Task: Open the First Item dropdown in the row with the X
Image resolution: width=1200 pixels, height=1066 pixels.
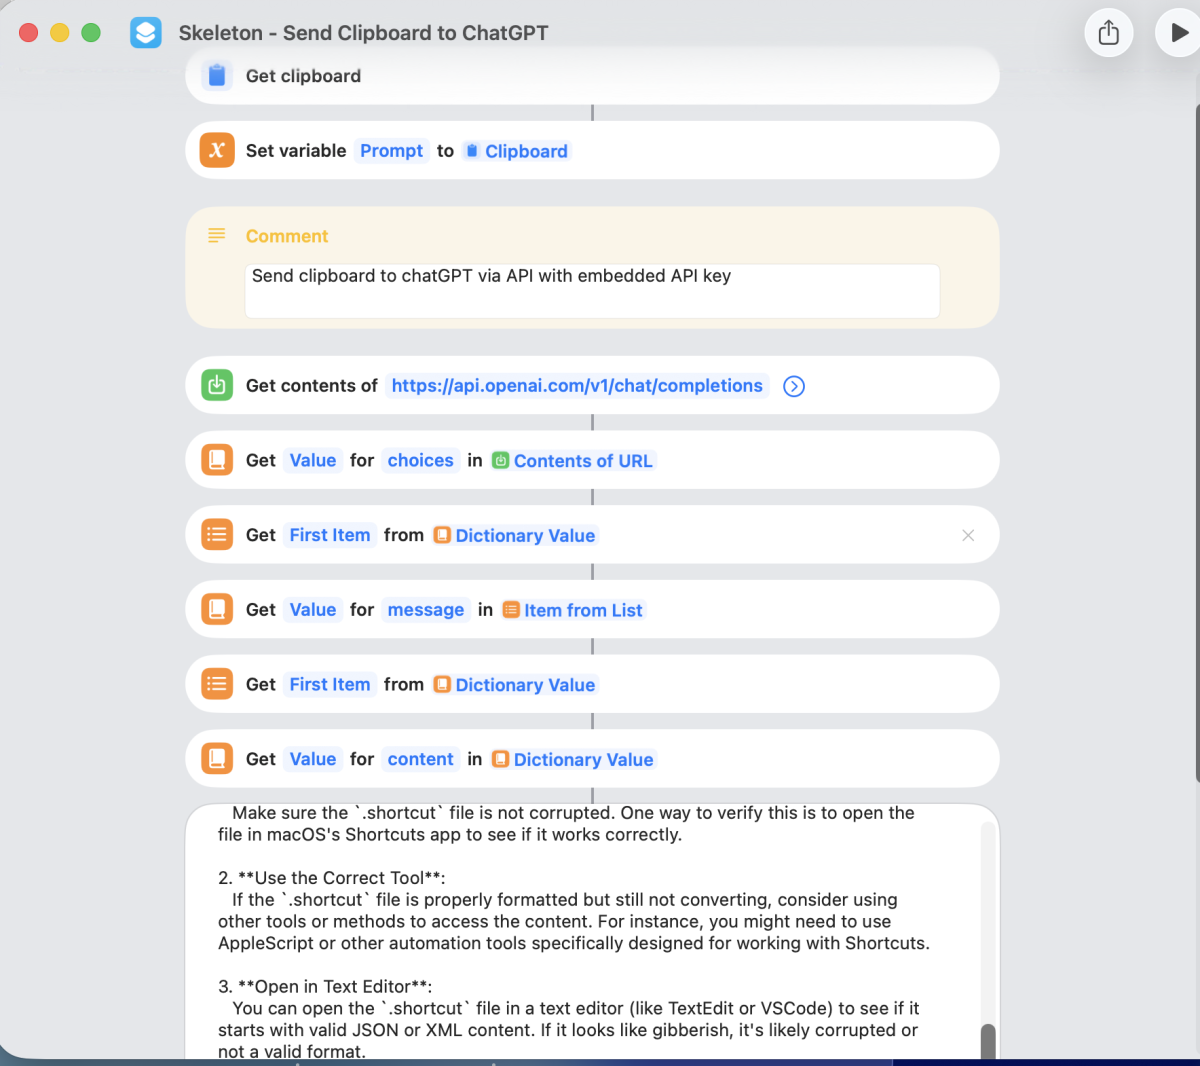Action: (x=330, y=535)
